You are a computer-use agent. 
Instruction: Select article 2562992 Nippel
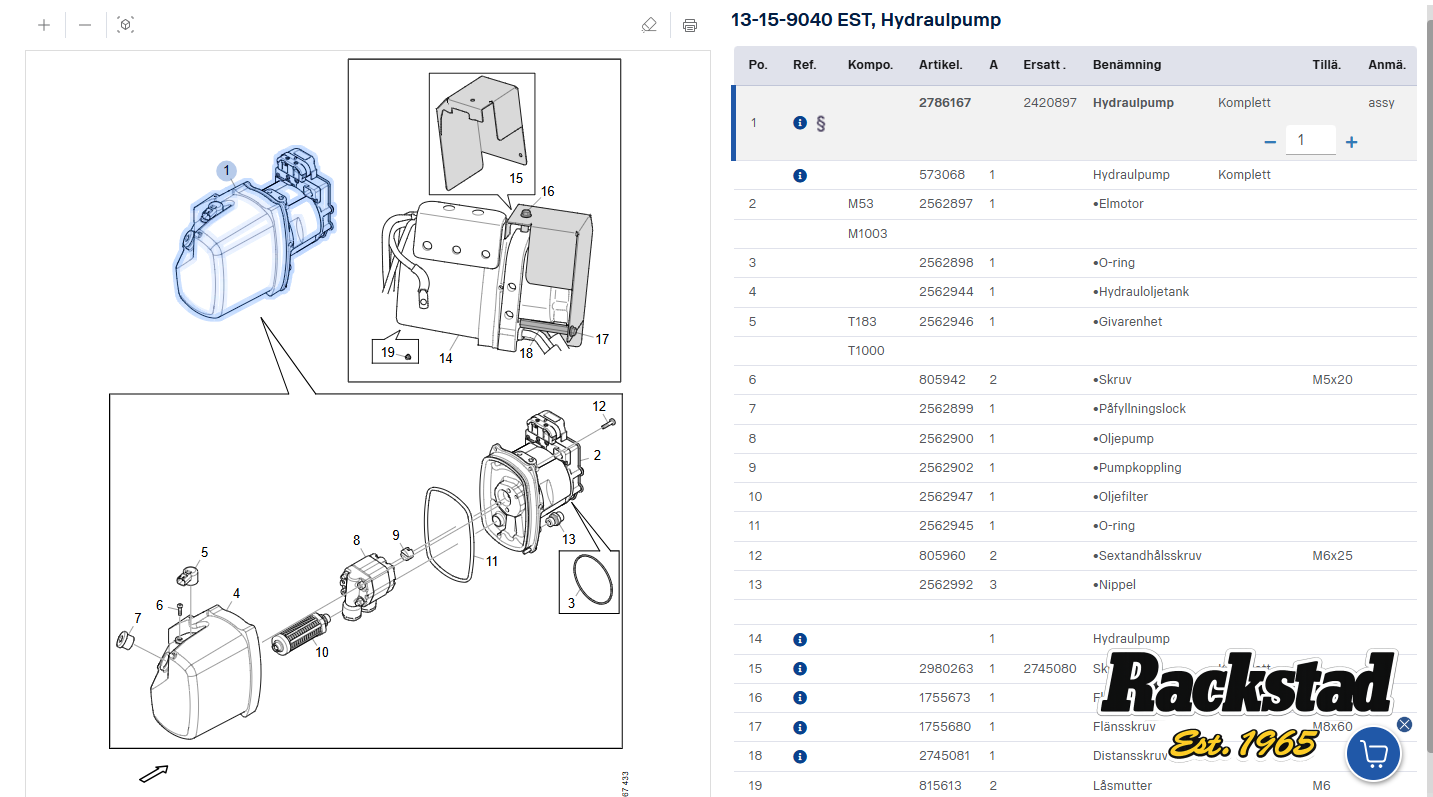point(946,584)
